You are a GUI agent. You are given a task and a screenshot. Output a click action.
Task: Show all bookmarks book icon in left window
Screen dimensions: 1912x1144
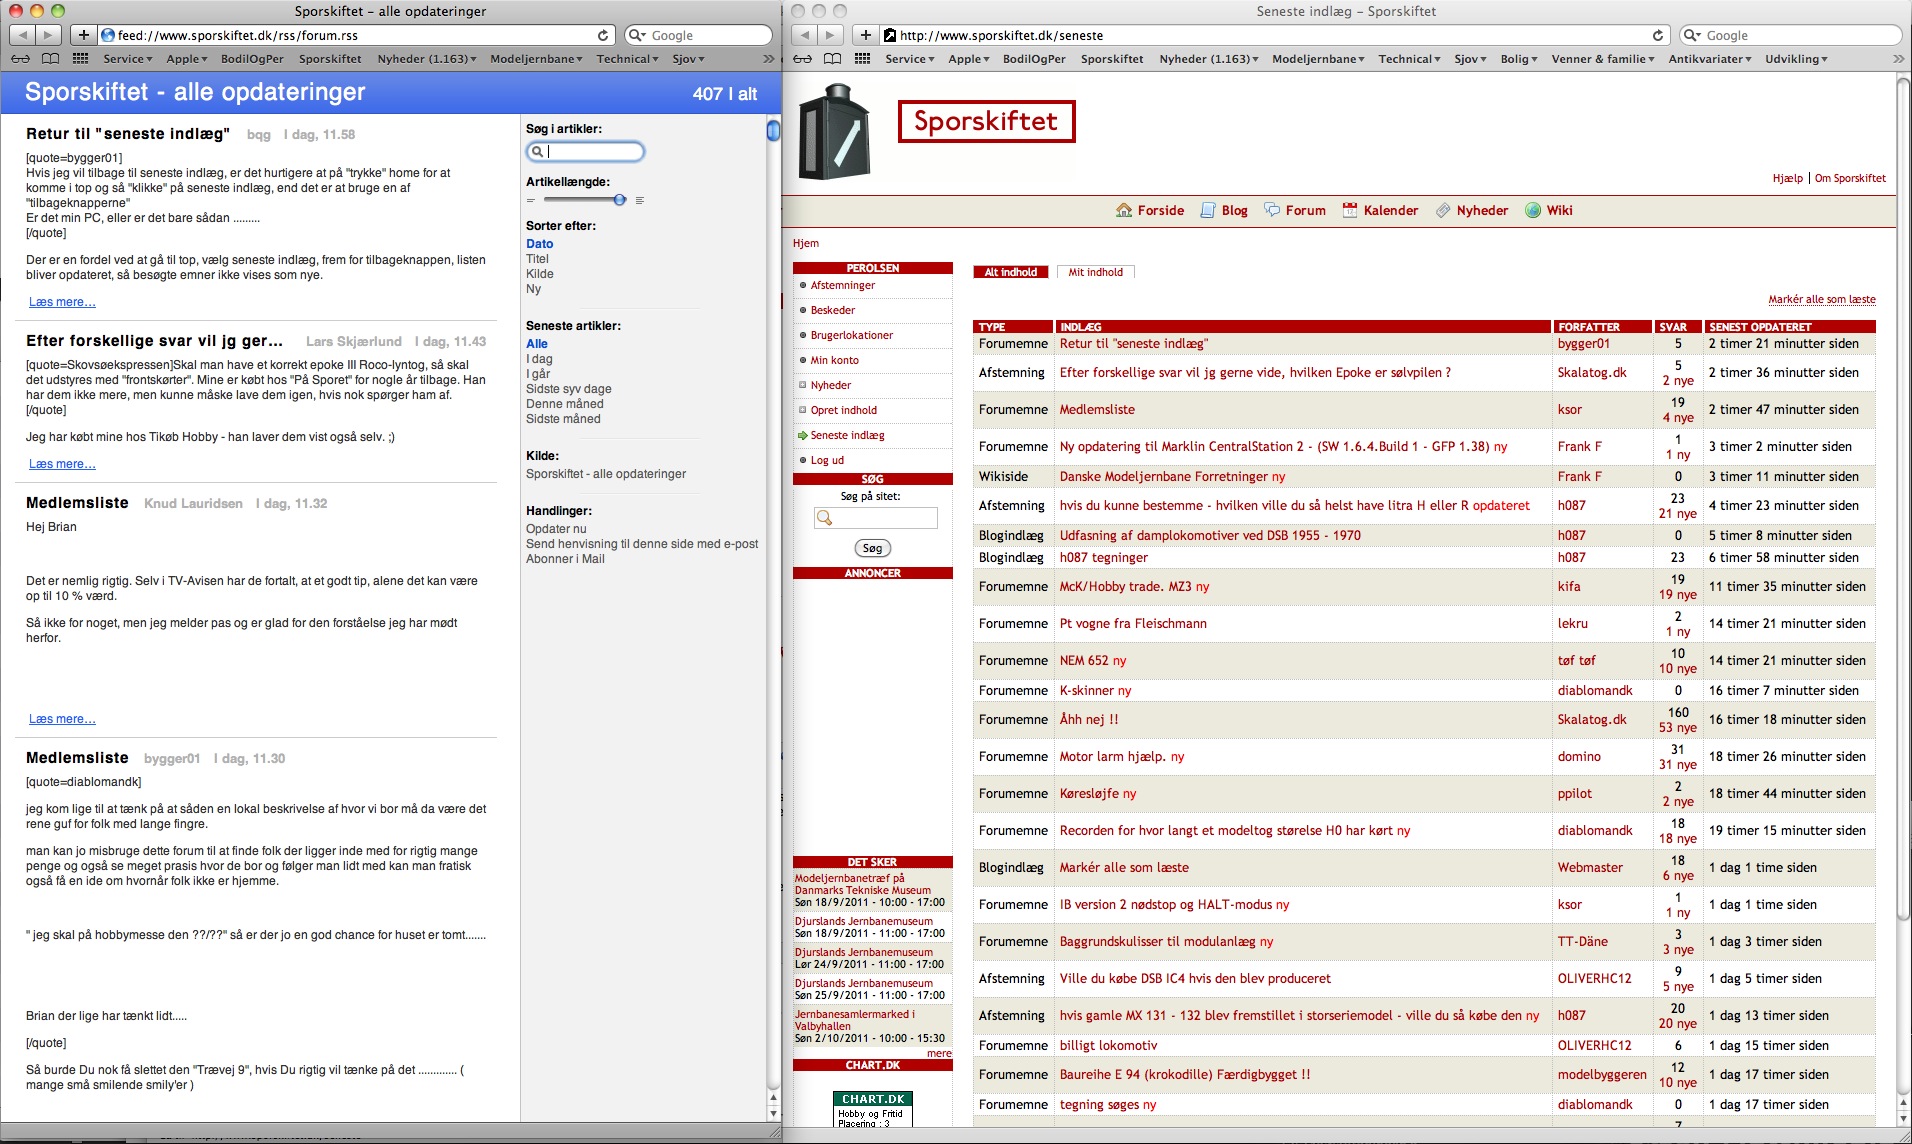click(x=50, y=59)
